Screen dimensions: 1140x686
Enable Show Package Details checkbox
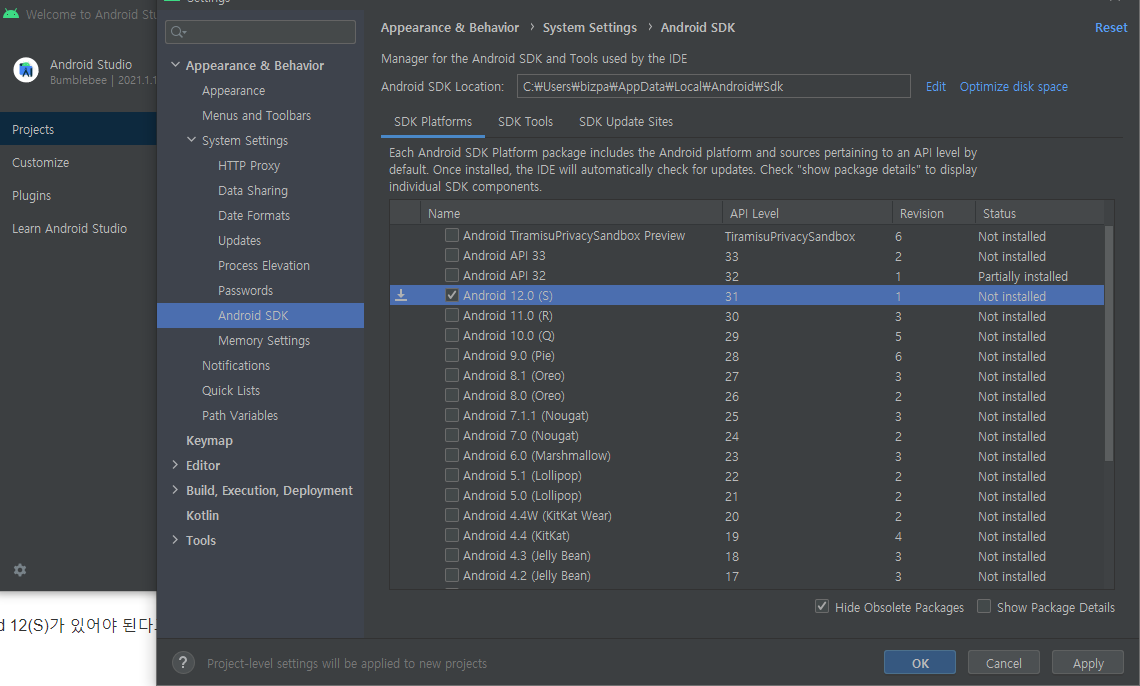(x=984, y=606)
